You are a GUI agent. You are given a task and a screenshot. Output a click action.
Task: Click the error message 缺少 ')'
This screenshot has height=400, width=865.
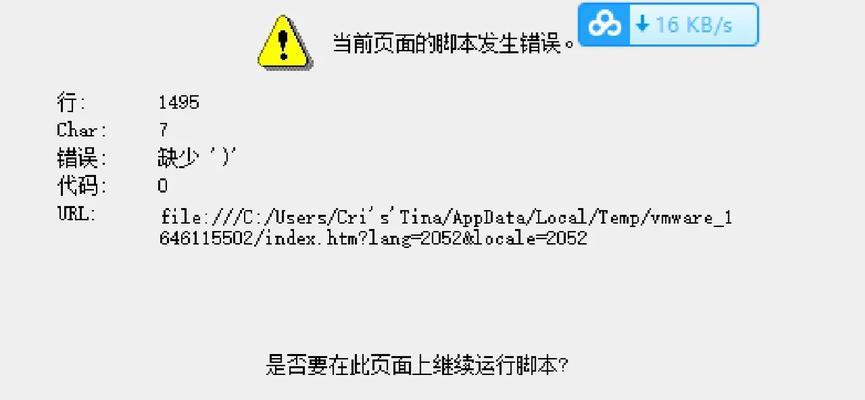(197, 159)
